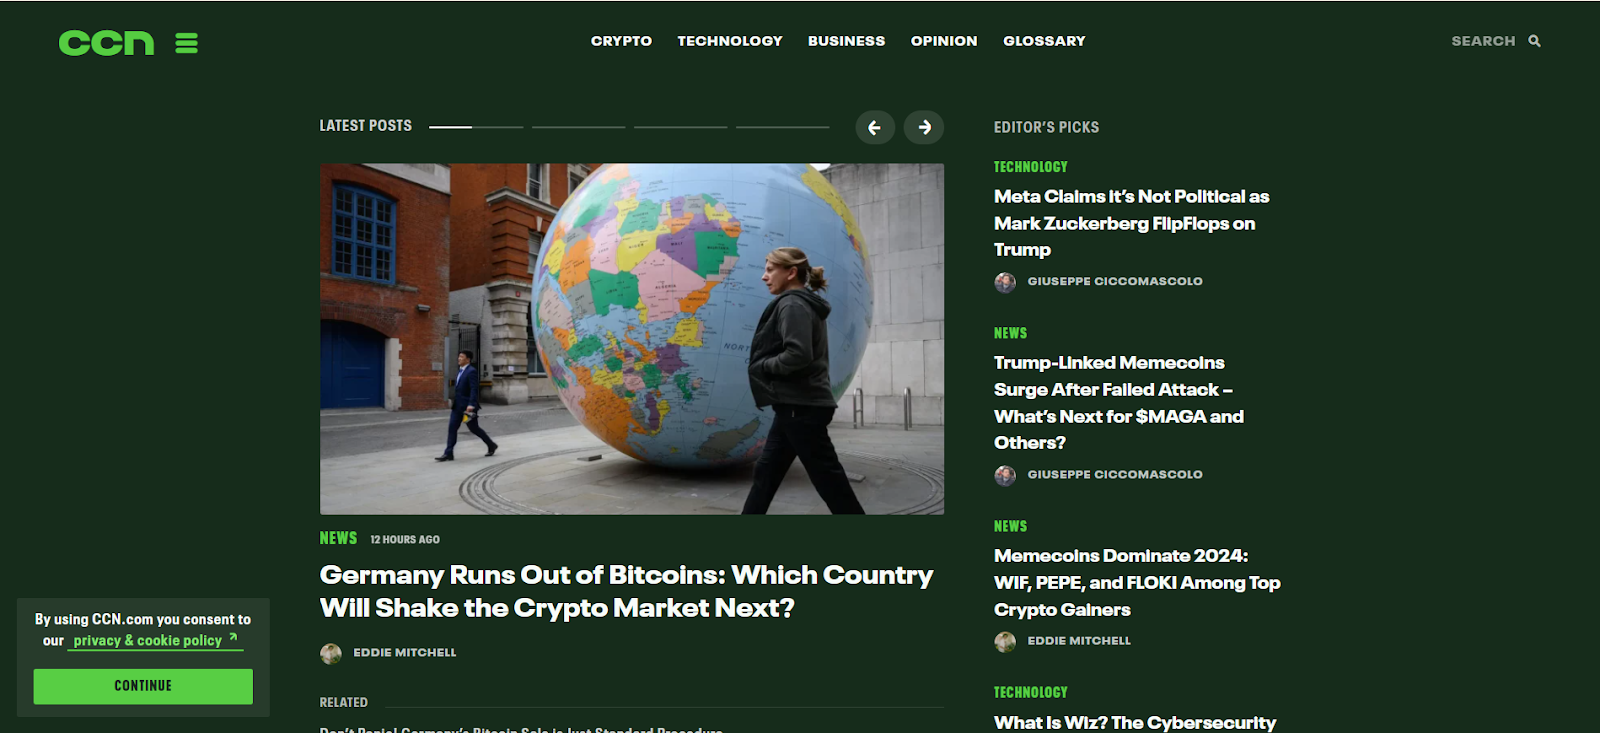Click the CCN logo
The image size is (1600, 733).
[106, 43]
